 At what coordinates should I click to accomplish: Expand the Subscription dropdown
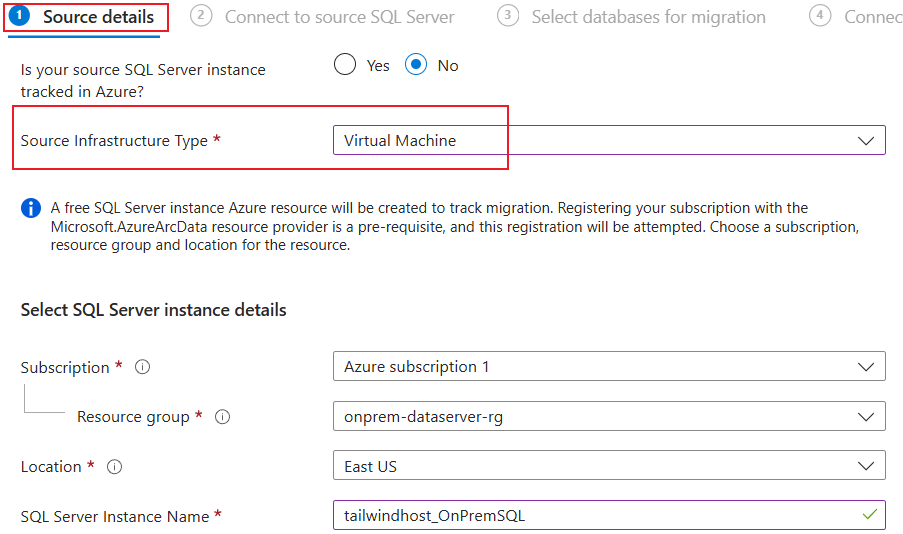point(608,367)
